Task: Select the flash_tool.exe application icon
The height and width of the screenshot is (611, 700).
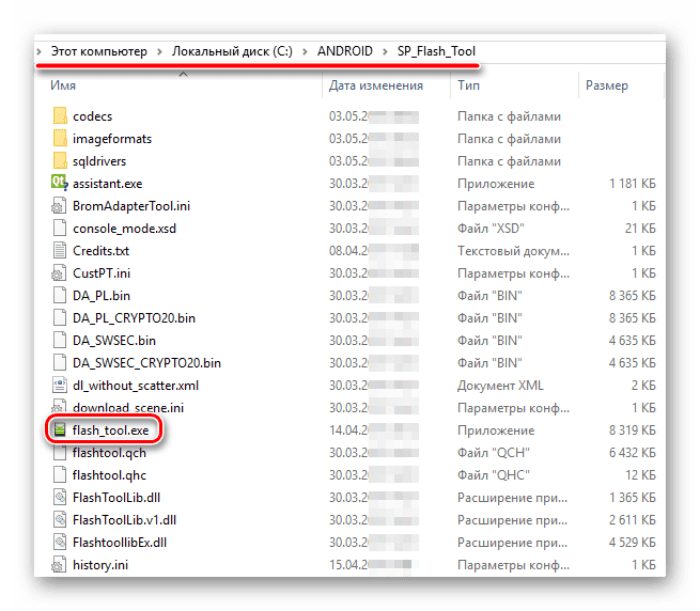Action: click(60, 429)
